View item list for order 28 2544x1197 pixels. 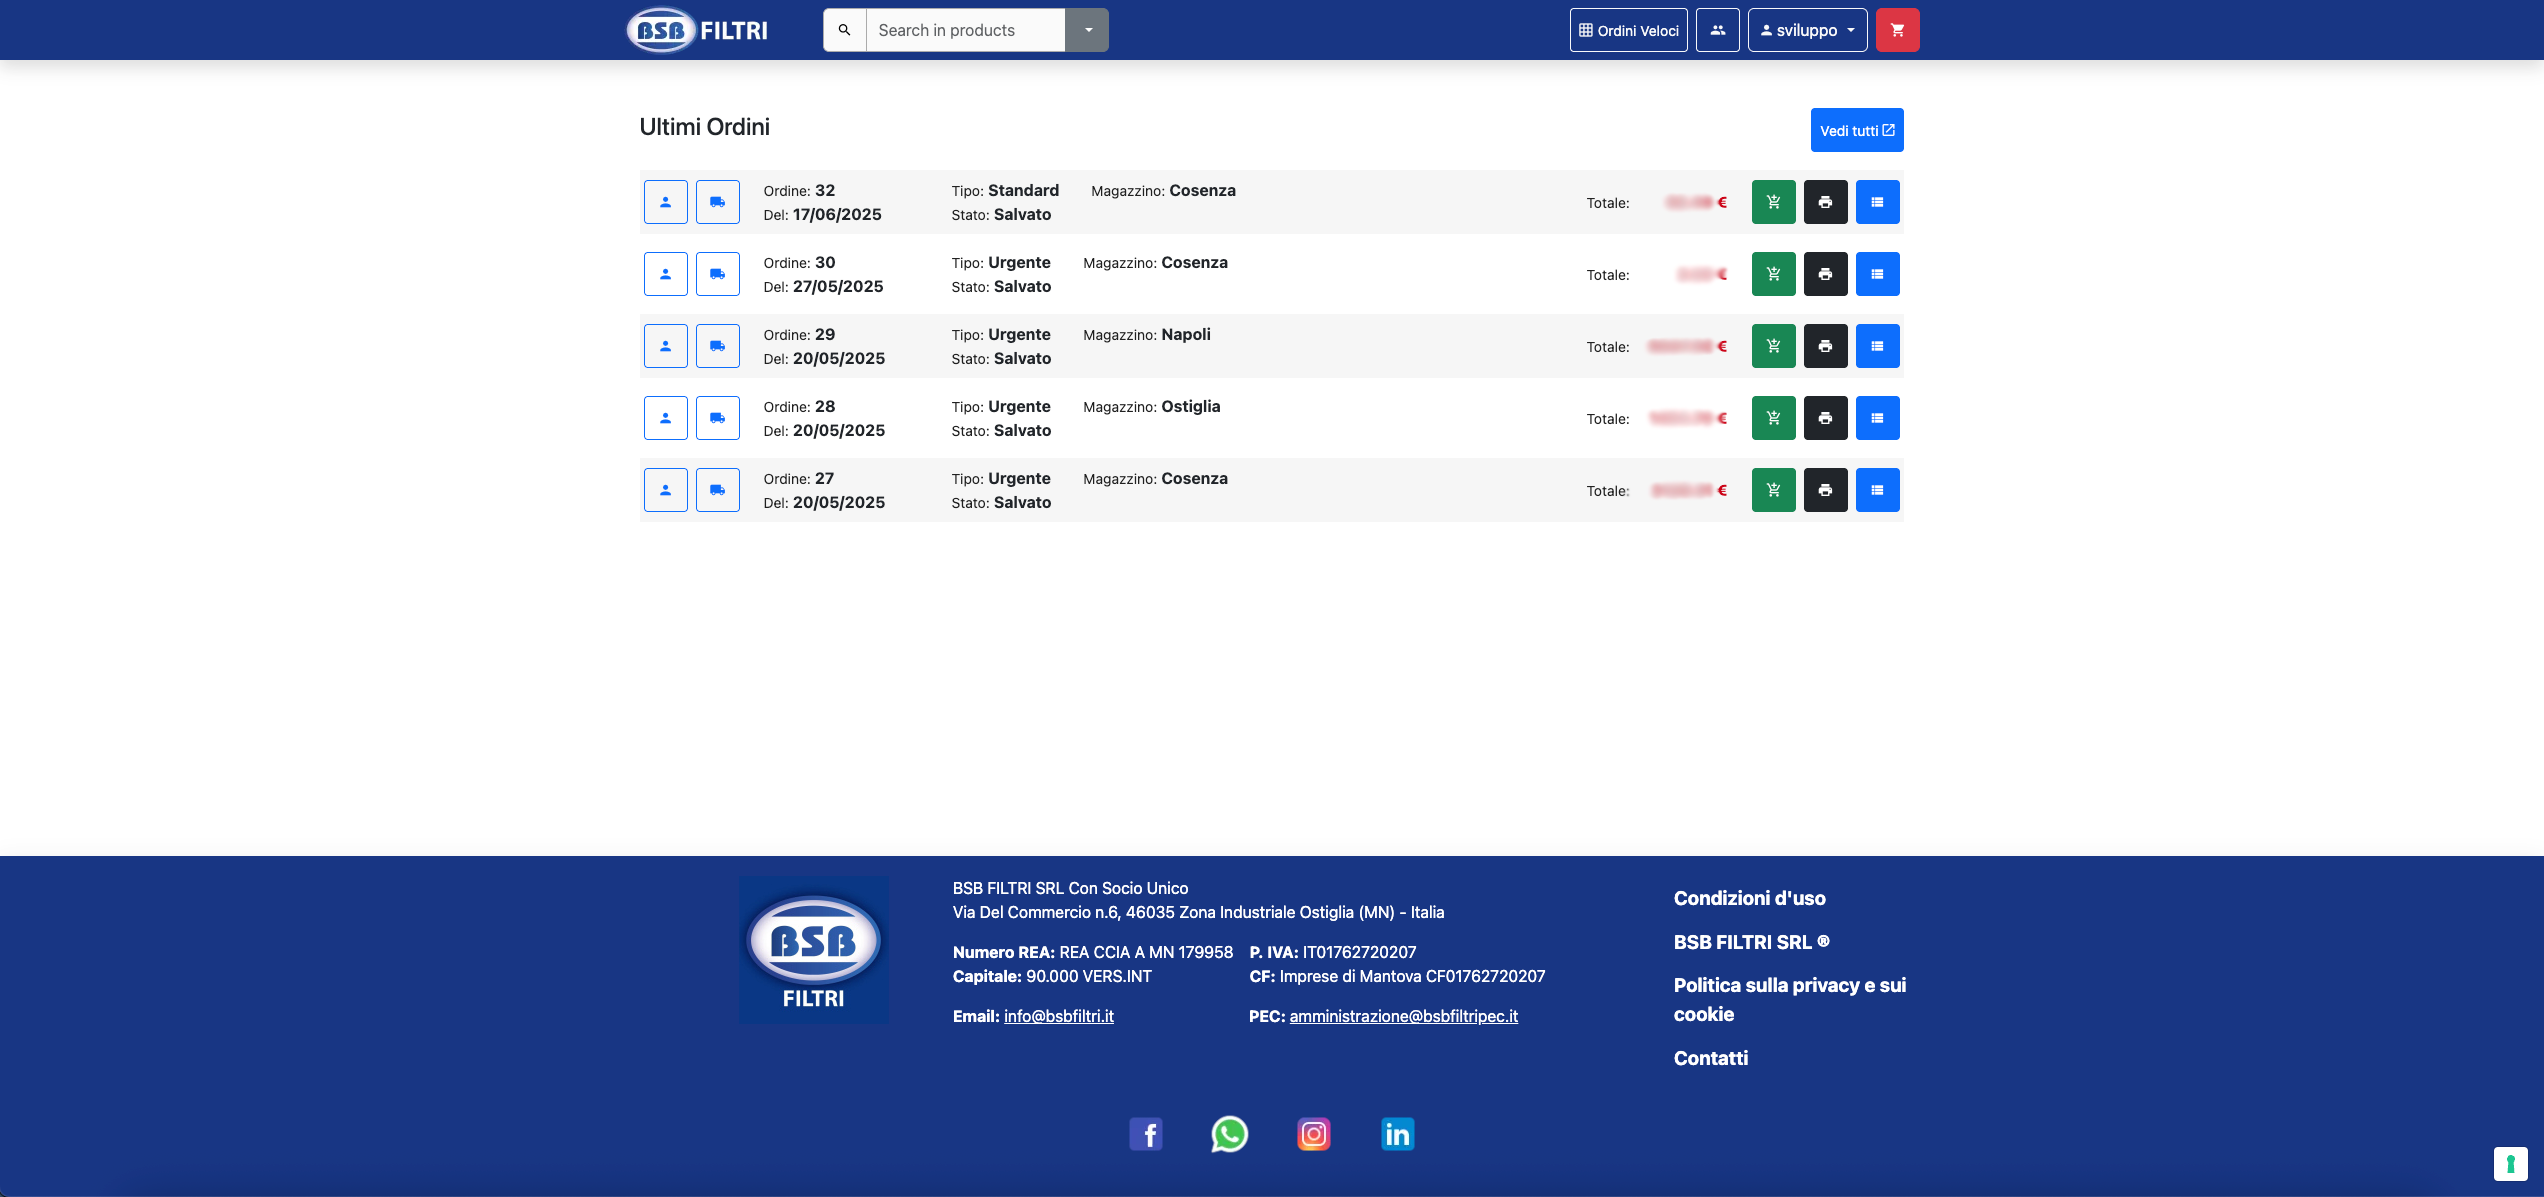tap(1877, 418)
